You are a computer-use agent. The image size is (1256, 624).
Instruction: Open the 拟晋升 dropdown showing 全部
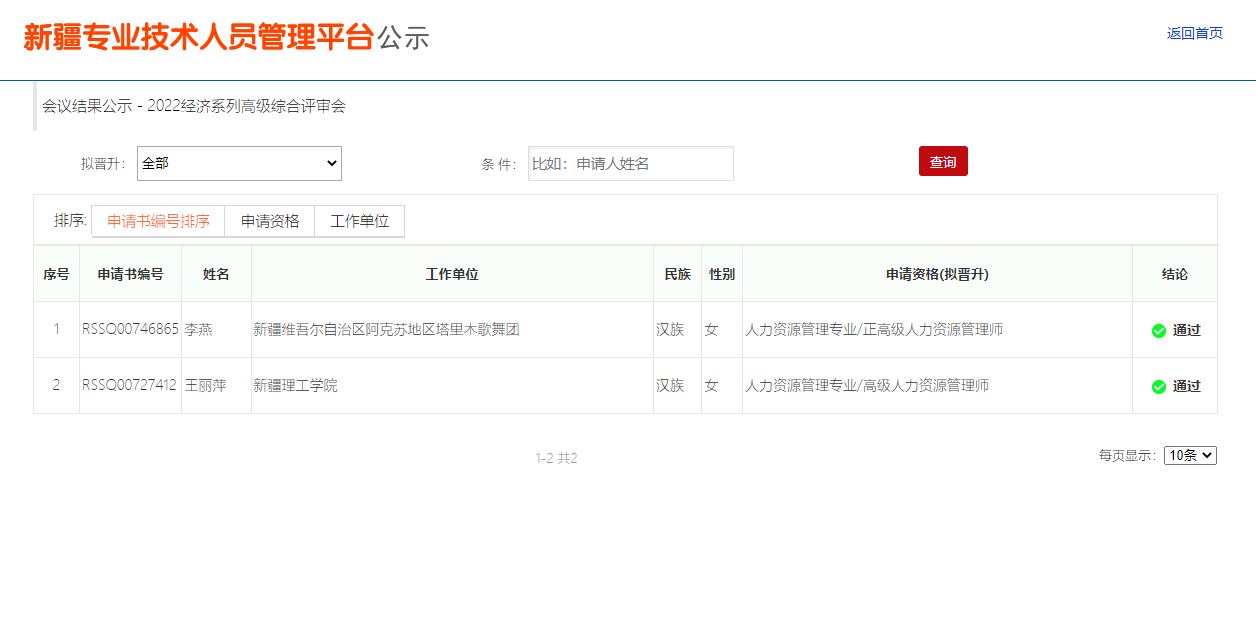click(x=239, y=163)
